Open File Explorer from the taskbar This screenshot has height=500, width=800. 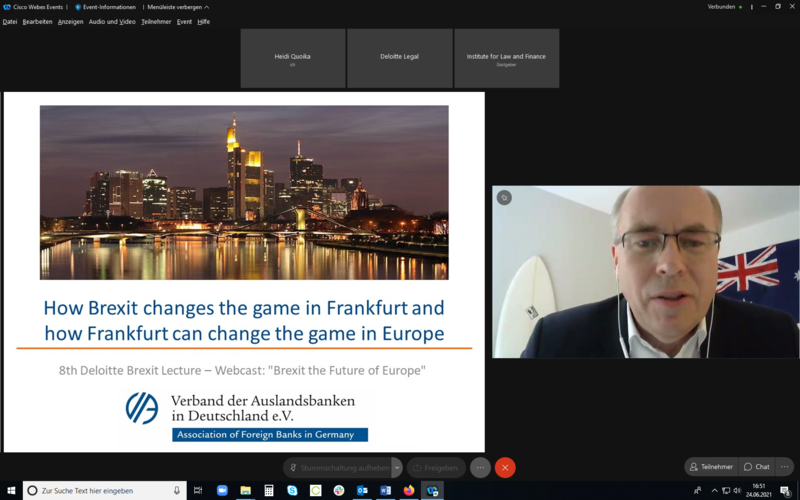tap(245, 491)
